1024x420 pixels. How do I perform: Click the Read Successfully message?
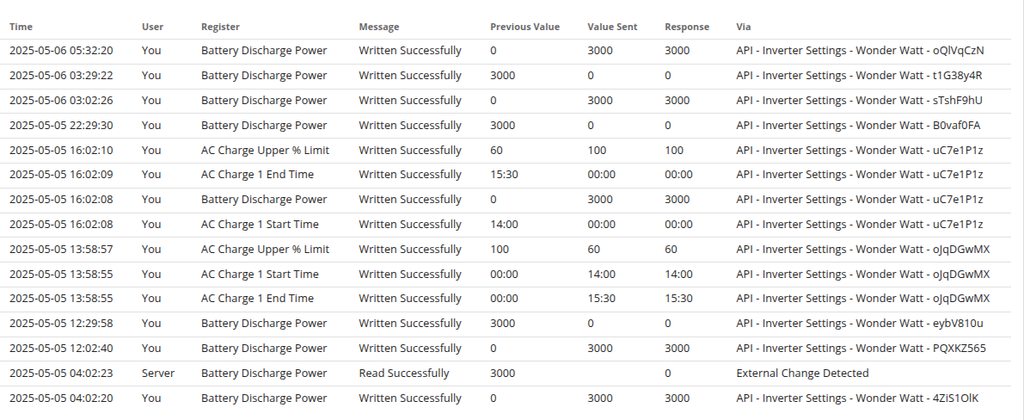[x=404, y=373]
